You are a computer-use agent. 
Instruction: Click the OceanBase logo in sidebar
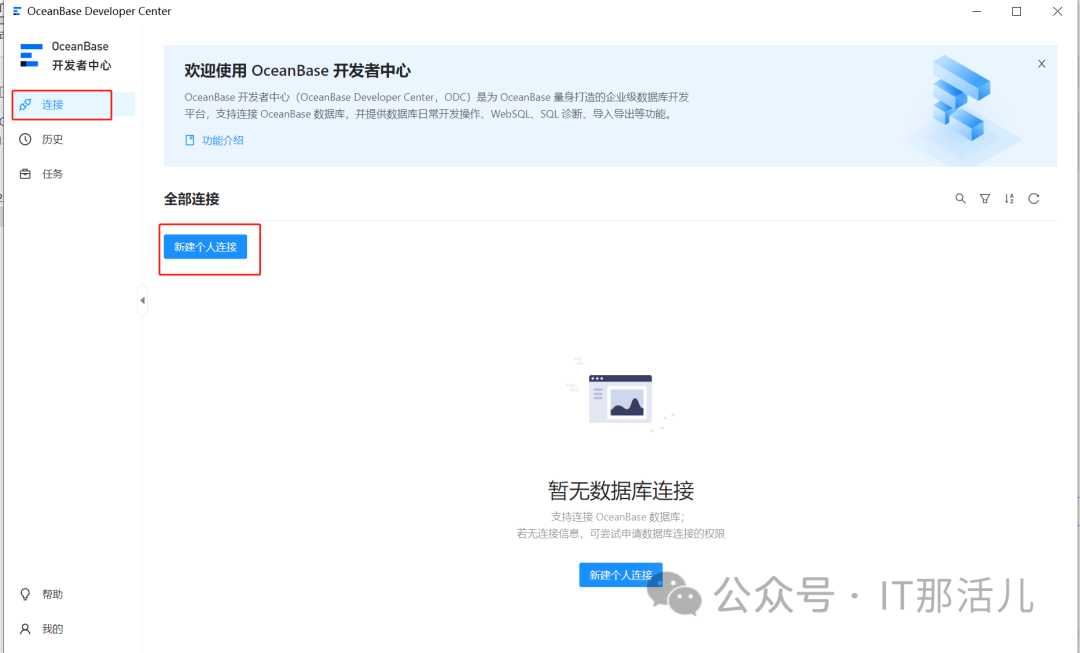pyautogui.click(x=30, y=55)
